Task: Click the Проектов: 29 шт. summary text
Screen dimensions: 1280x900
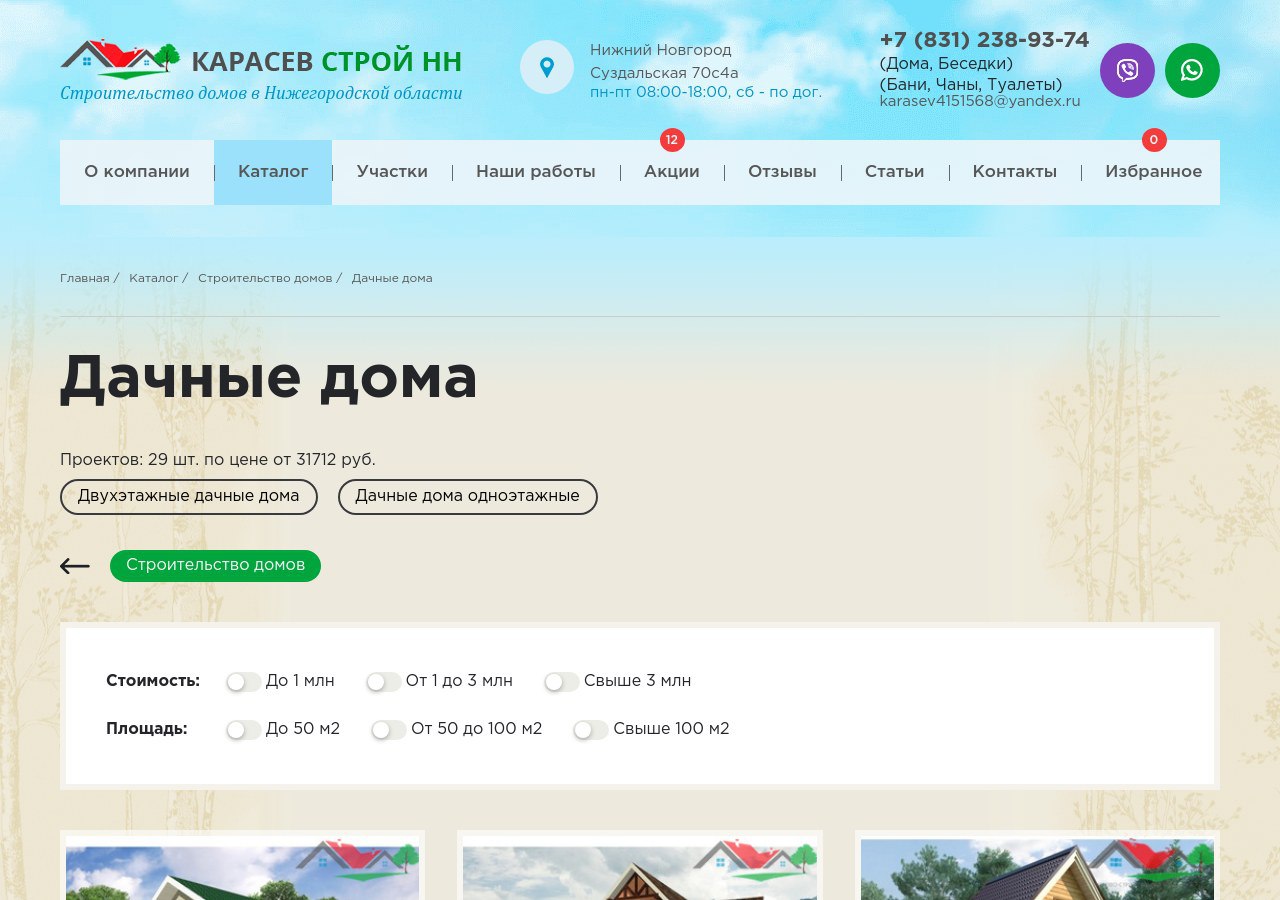Action: pyautogui.click(x=218, y=460)
